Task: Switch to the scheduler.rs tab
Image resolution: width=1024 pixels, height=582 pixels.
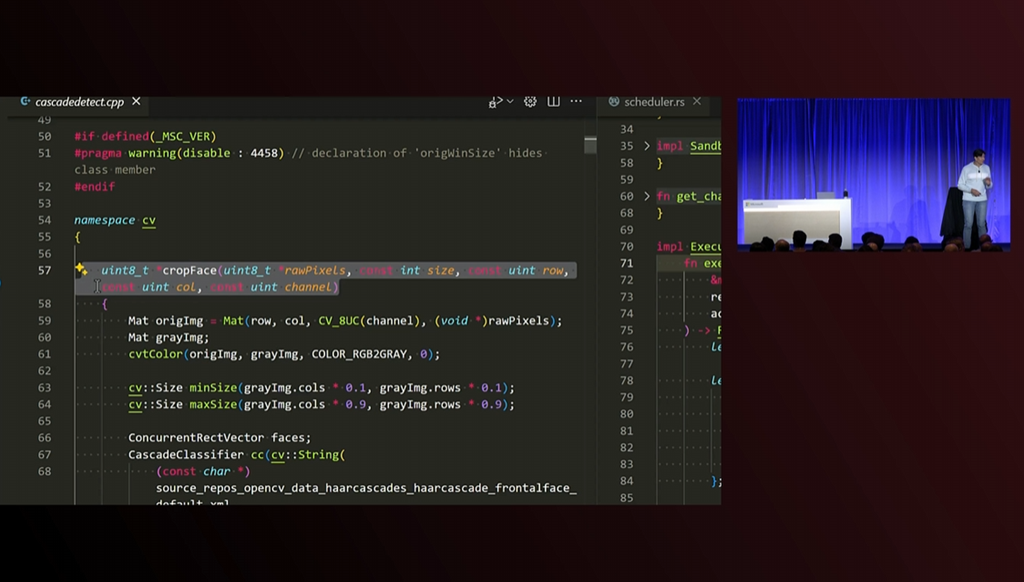Action: tap(653, 102)
